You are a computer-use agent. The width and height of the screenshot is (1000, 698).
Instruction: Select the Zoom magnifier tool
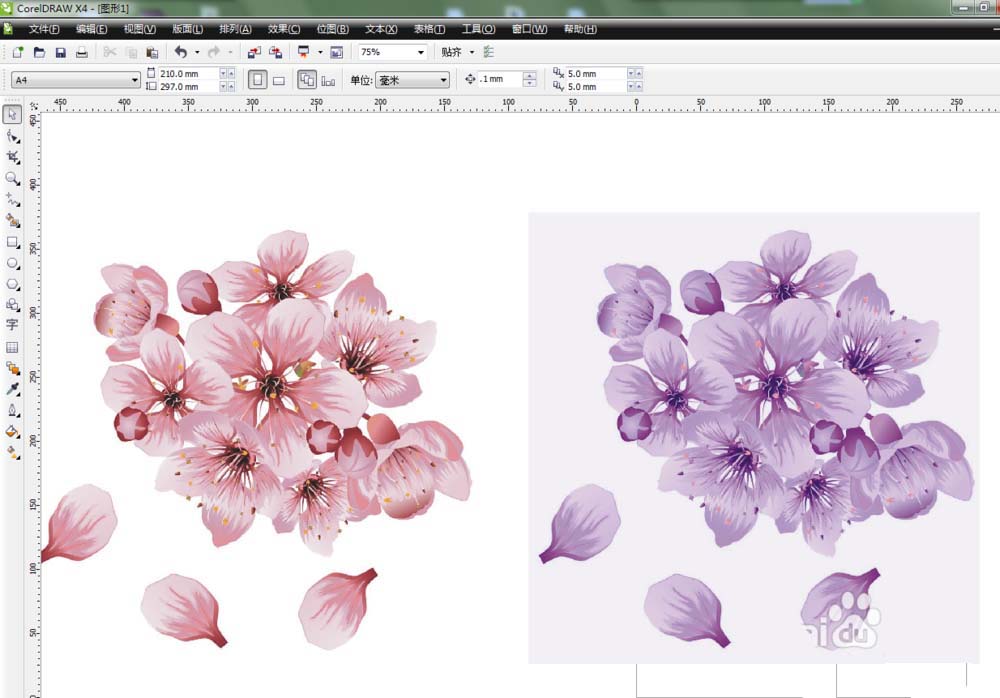13,178
